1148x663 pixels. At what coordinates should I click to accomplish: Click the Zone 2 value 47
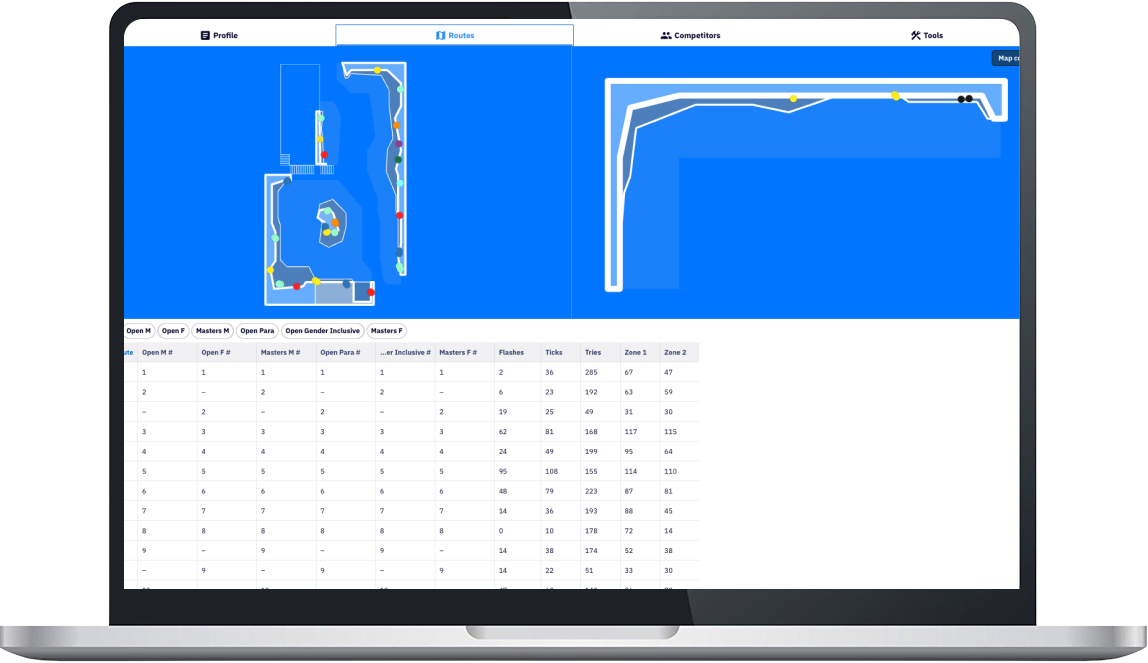(668, 372)
